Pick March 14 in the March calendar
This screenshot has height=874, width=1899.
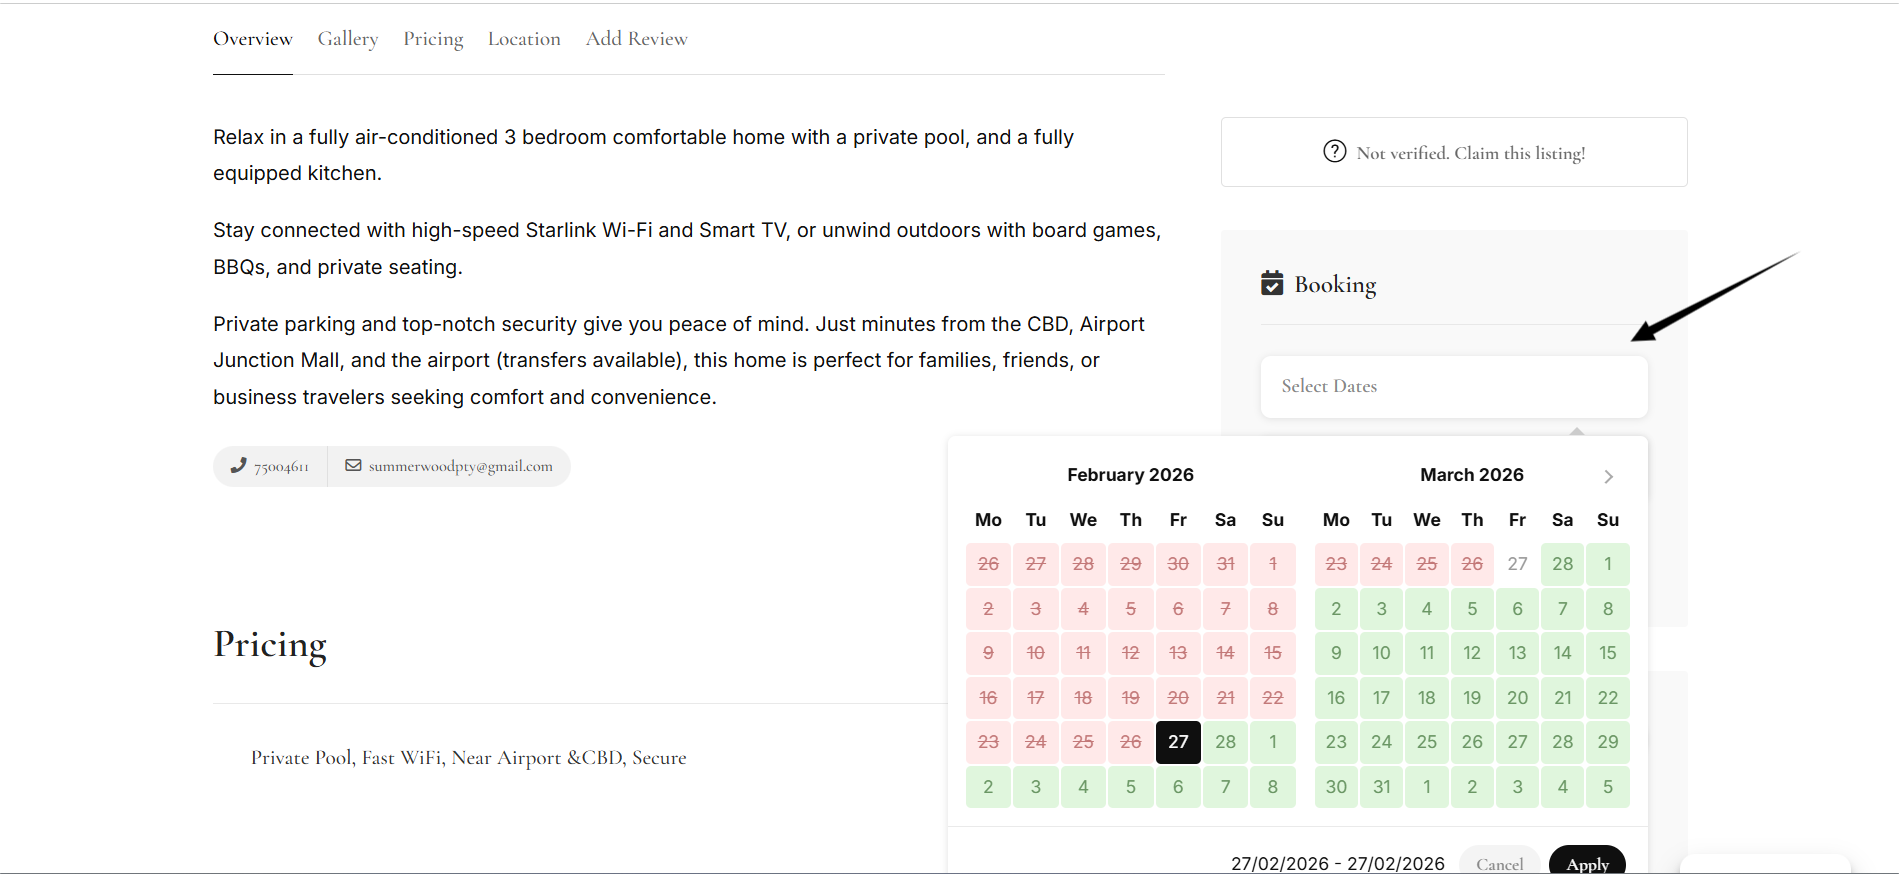[x=1562, y=653]
